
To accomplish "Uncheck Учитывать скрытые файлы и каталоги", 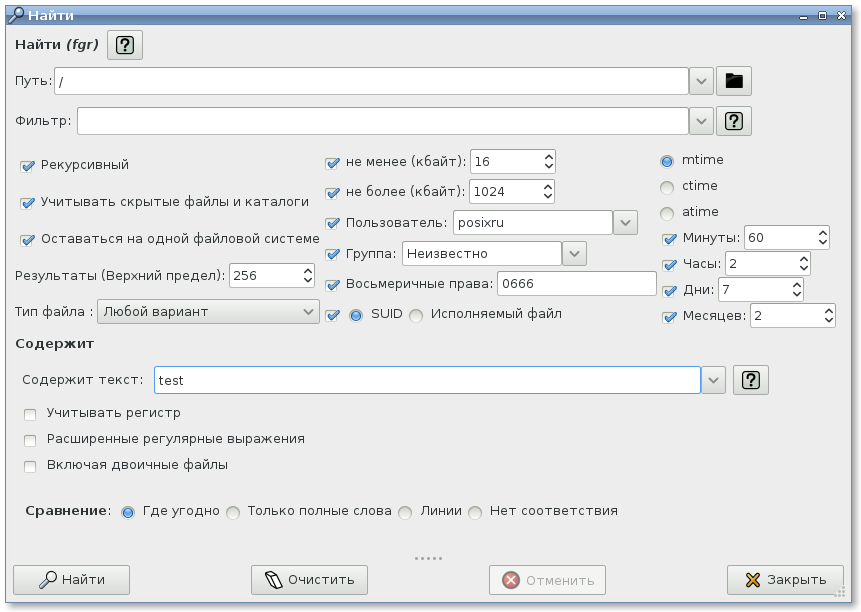I will [27, 203].
